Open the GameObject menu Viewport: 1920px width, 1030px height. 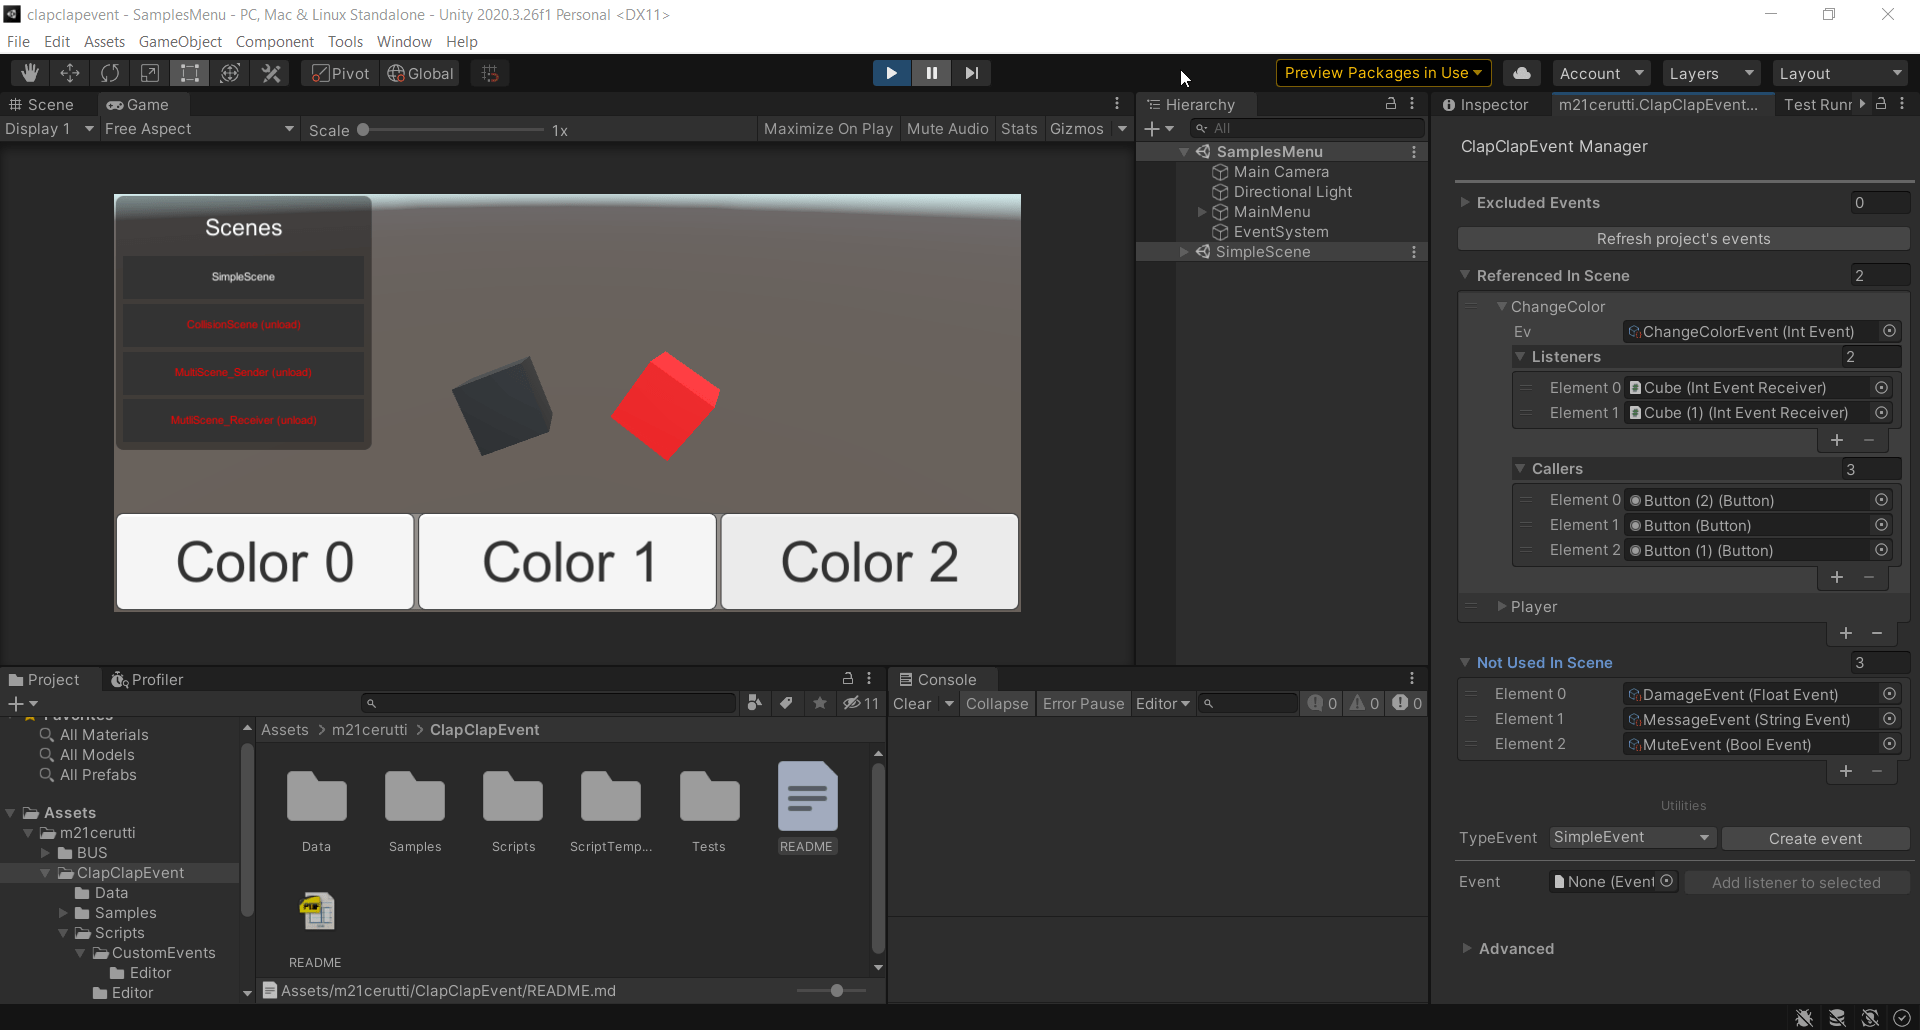180,42
